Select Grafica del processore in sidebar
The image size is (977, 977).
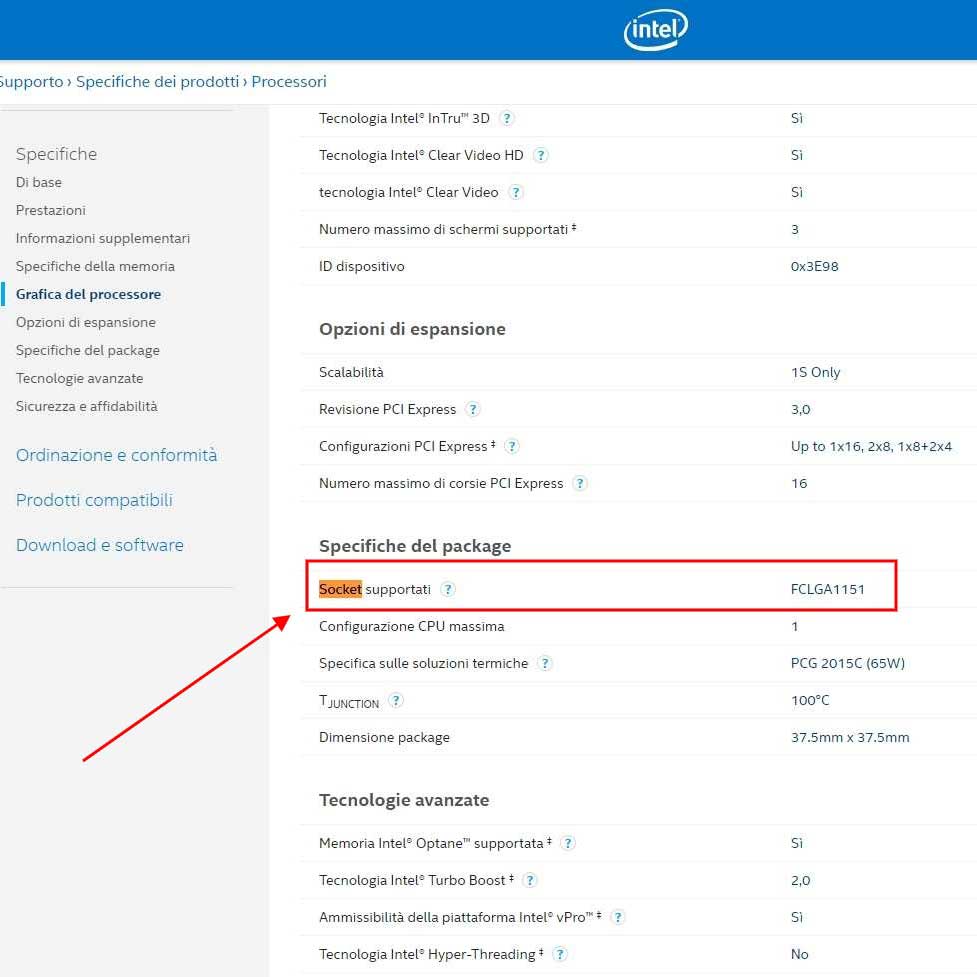88,295
